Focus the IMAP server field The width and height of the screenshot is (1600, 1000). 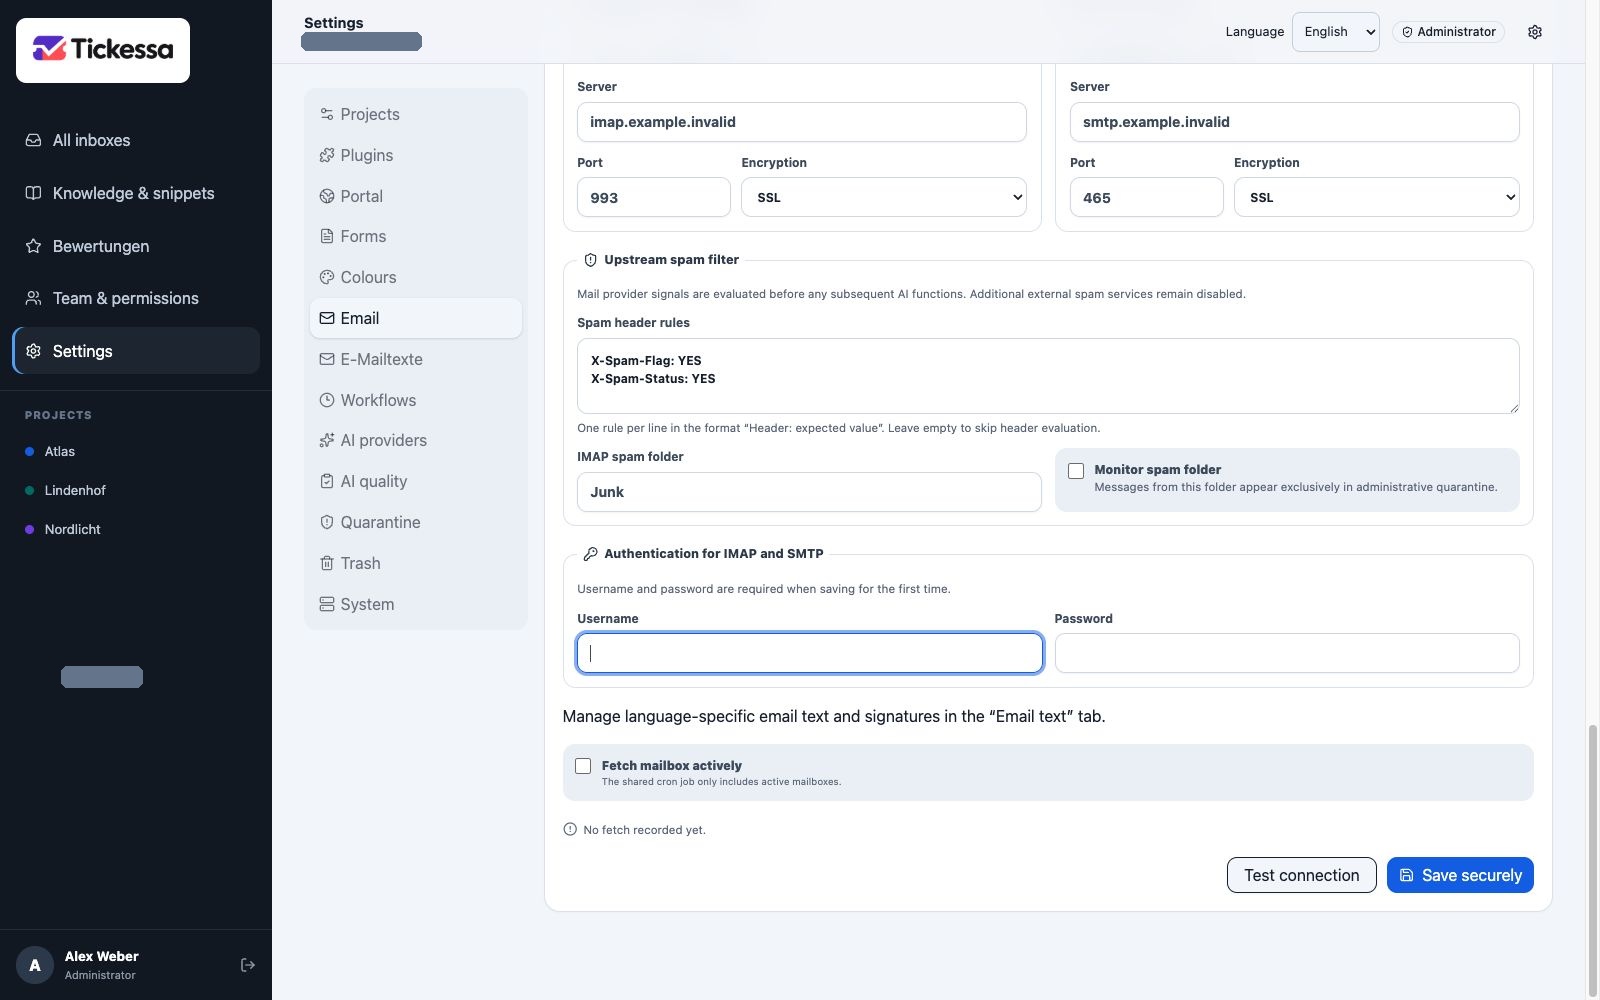pos(802,122)
